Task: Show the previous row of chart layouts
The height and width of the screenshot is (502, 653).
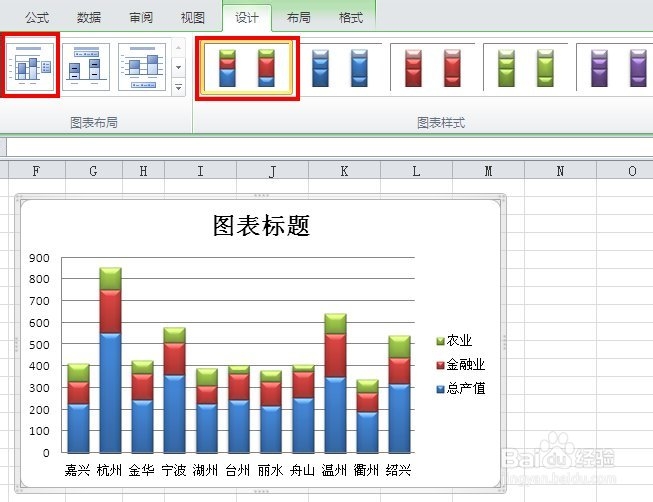Action: [x=178, y=48]
